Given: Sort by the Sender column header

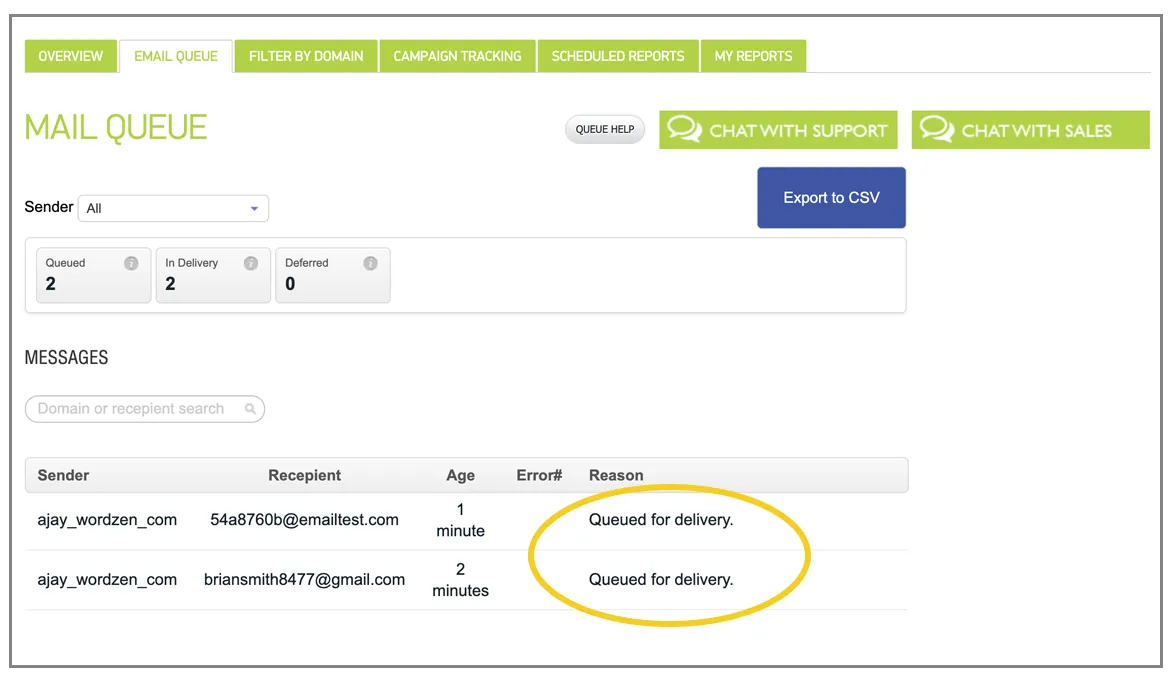Looking at the screenshot, I should [63, 475].
